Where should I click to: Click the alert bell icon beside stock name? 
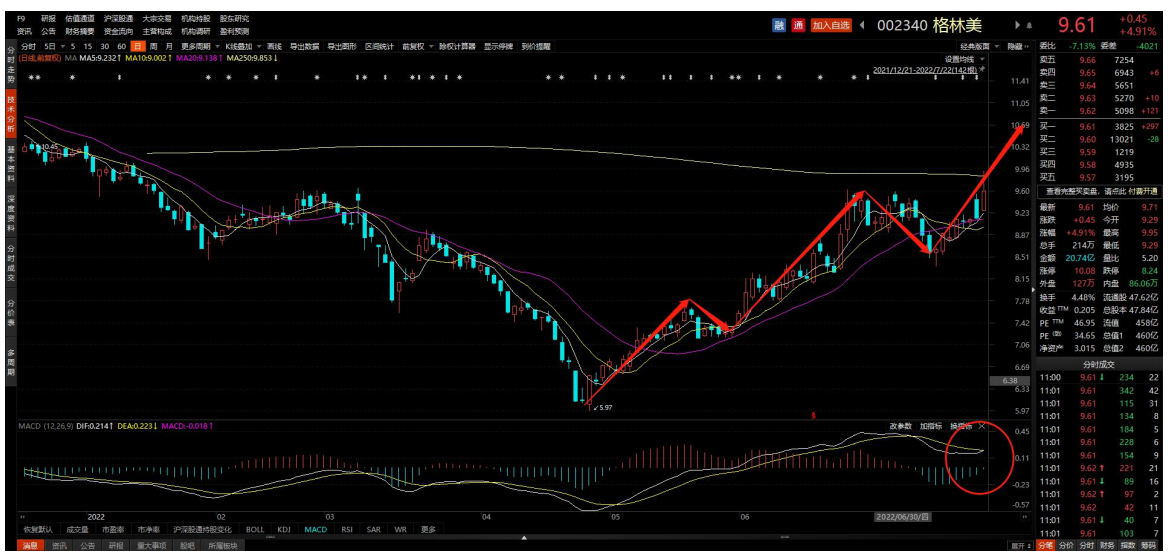pyautogui.click(x=1031, y=25)
